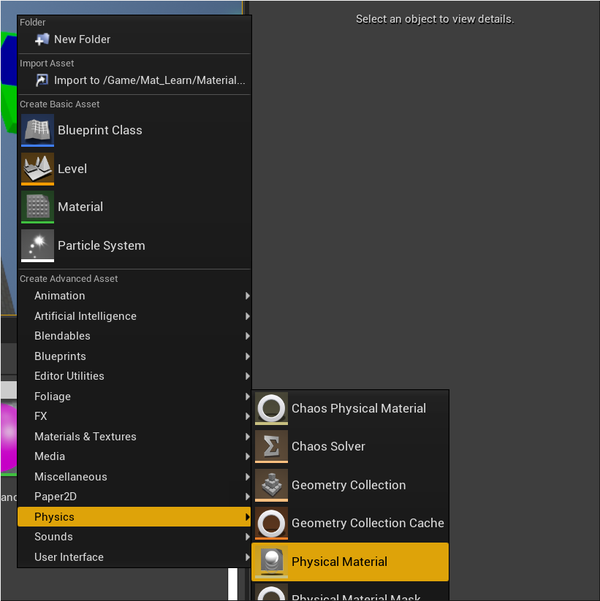Expand arrow next to Editor Utilities

click(247, 376)
